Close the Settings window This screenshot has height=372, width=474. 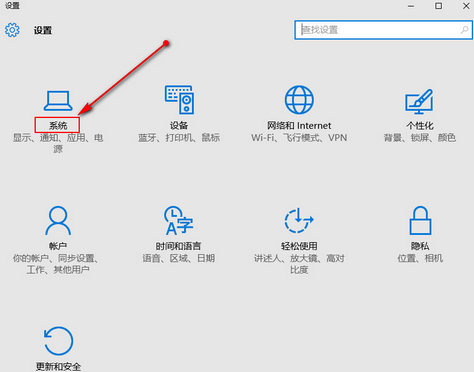(466, 6)
